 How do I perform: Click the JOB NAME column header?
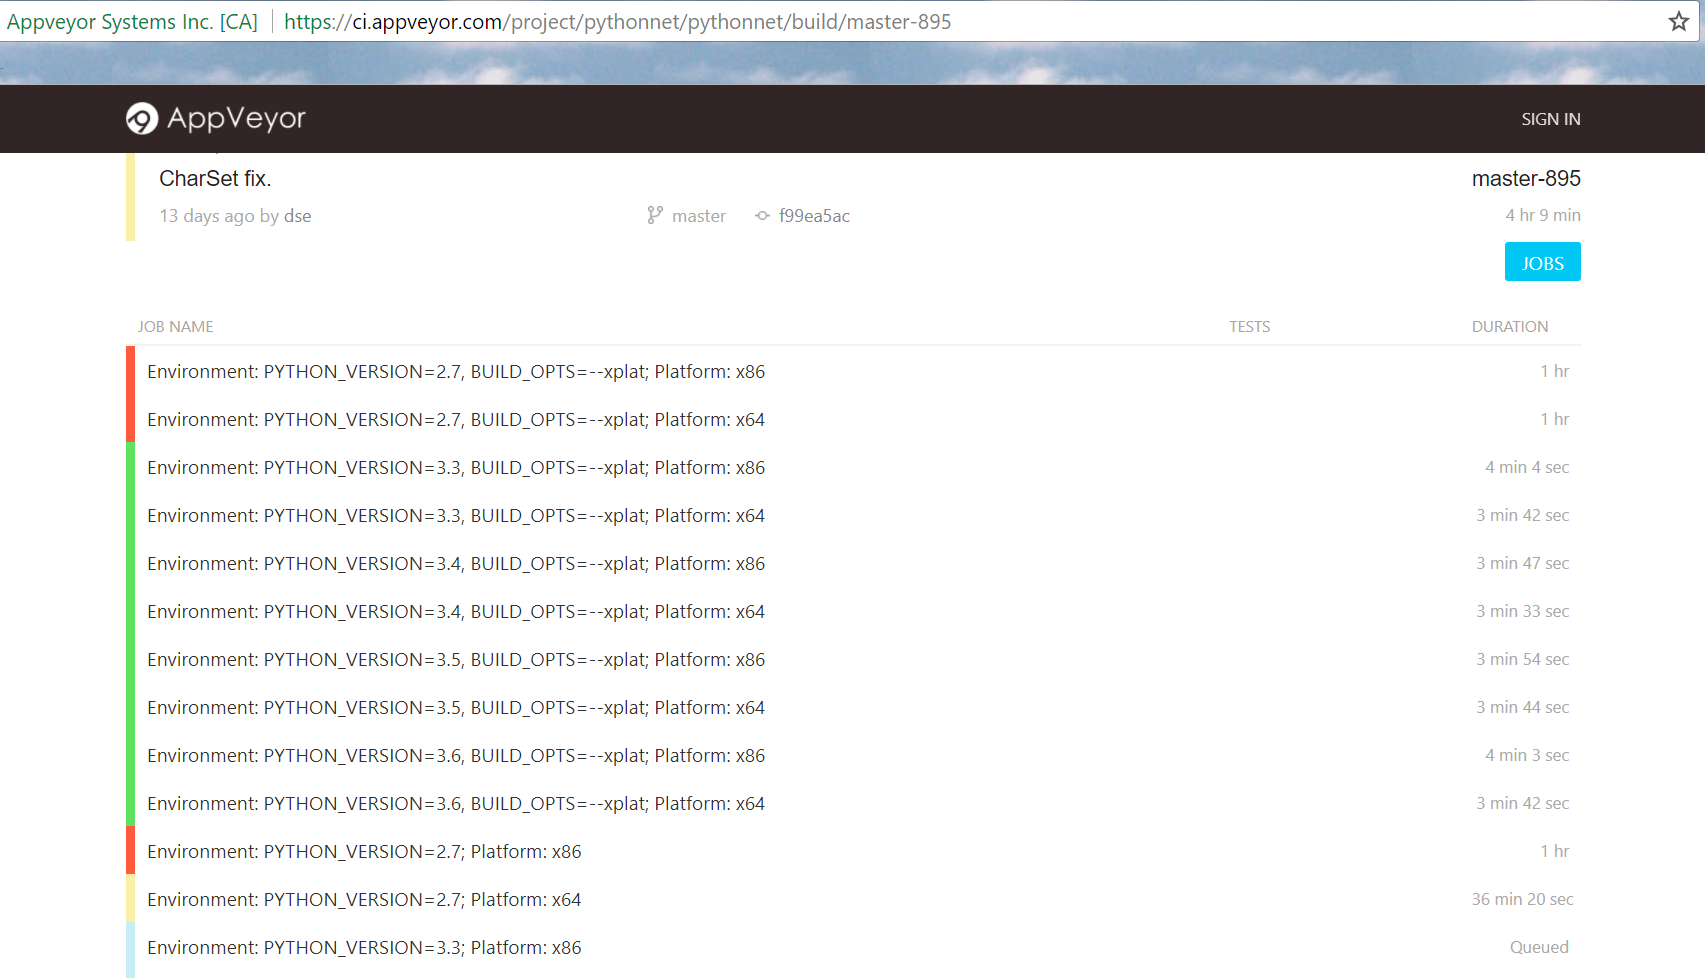pyautogui.click(x=175, y=327)
